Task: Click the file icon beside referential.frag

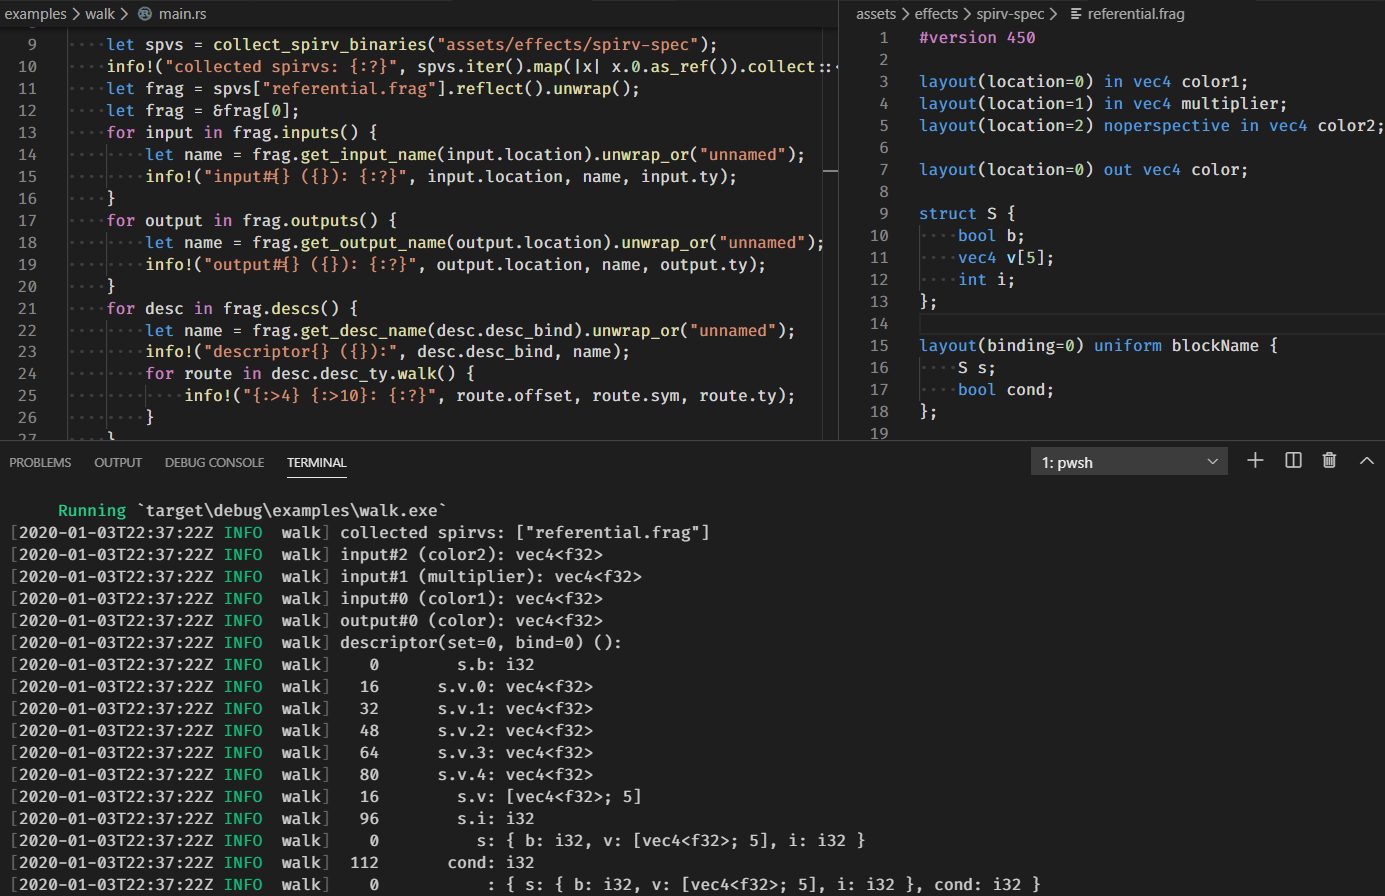Action: coord(1076,14)
